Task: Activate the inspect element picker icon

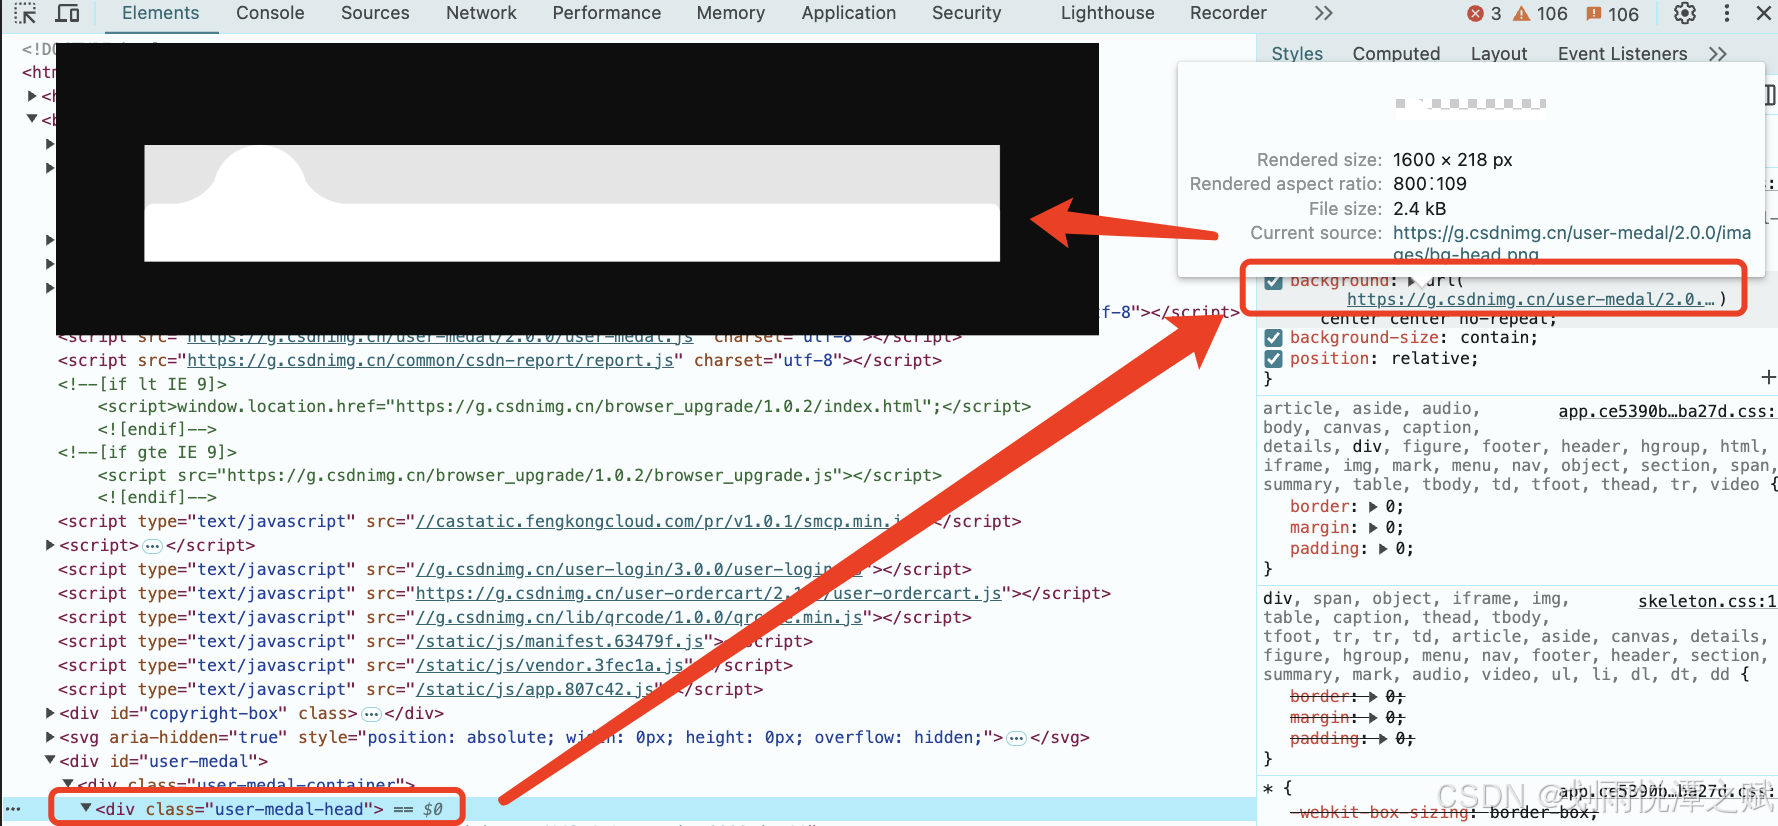Action: click(25, 13)
